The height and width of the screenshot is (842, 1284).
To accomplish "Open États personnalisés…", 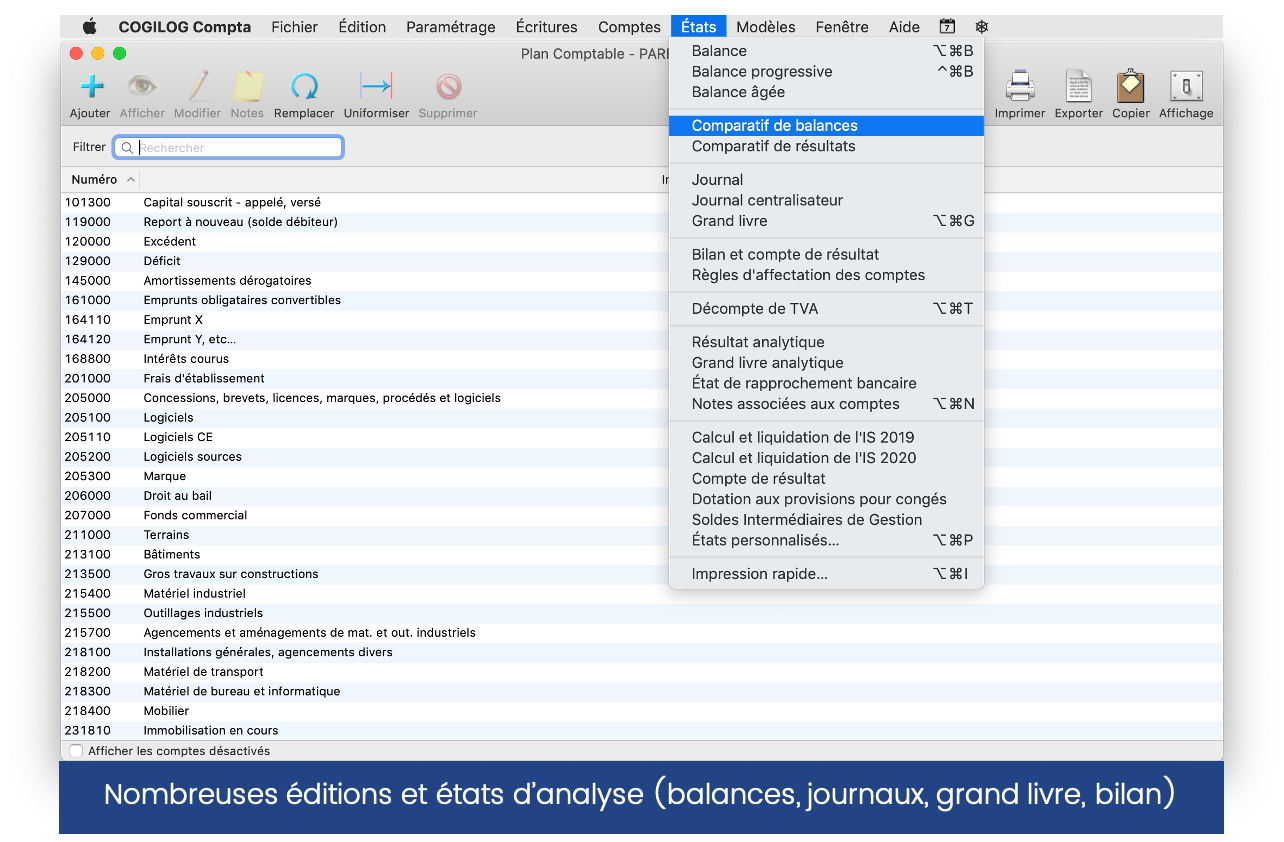I will click(x=826, y=540).
